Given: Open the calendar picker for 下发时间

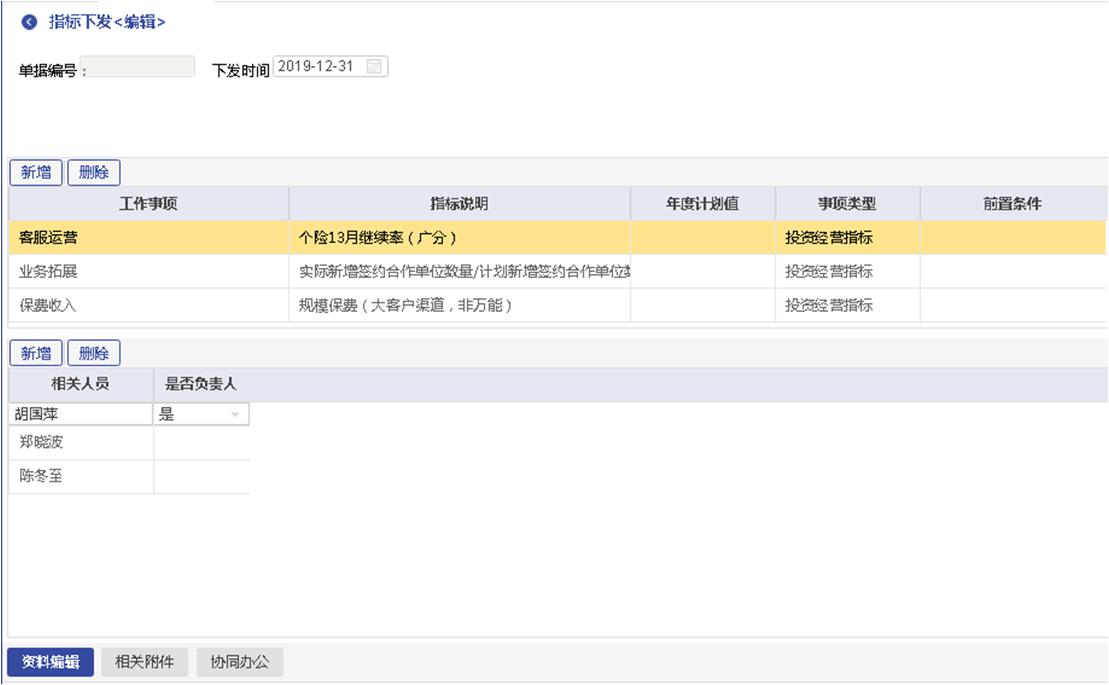Looking at the screenshot, I should click(374, 67).
